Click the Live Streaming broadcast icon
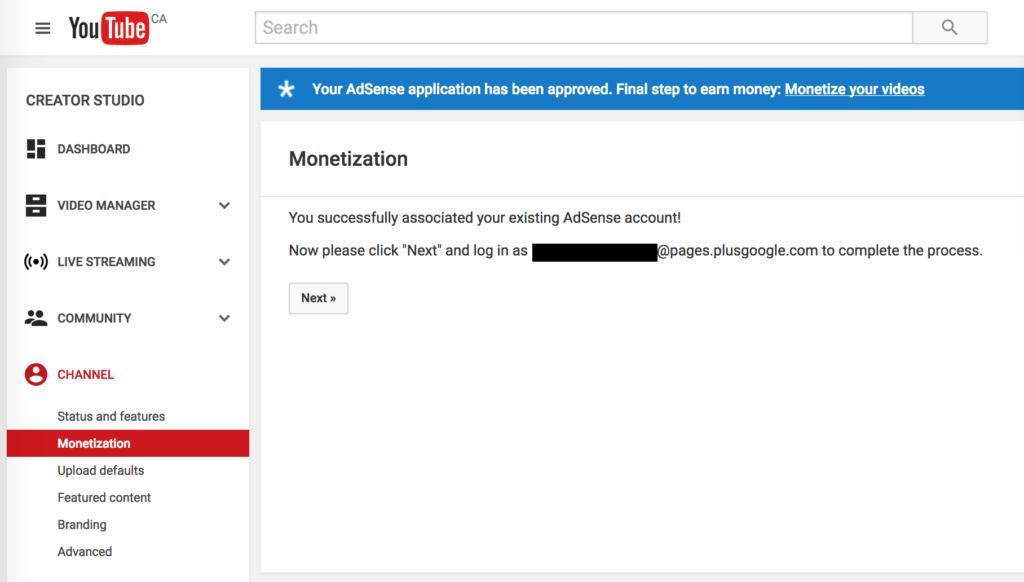The height and width of the screenshot is (582, 1024). [x=36, y=262]
